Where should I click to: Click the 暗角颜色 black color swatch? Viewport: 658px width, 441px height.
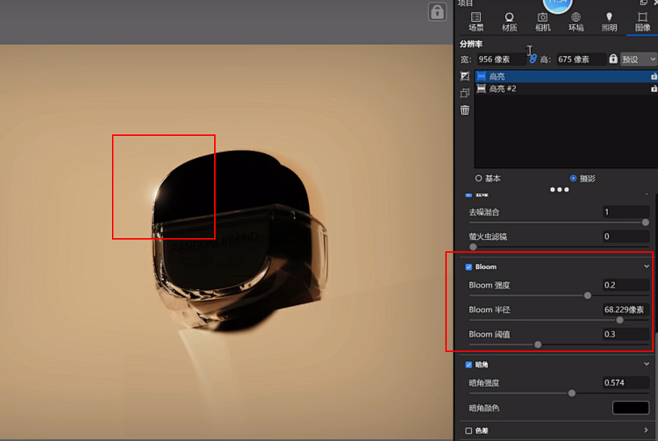click(630, 408)
